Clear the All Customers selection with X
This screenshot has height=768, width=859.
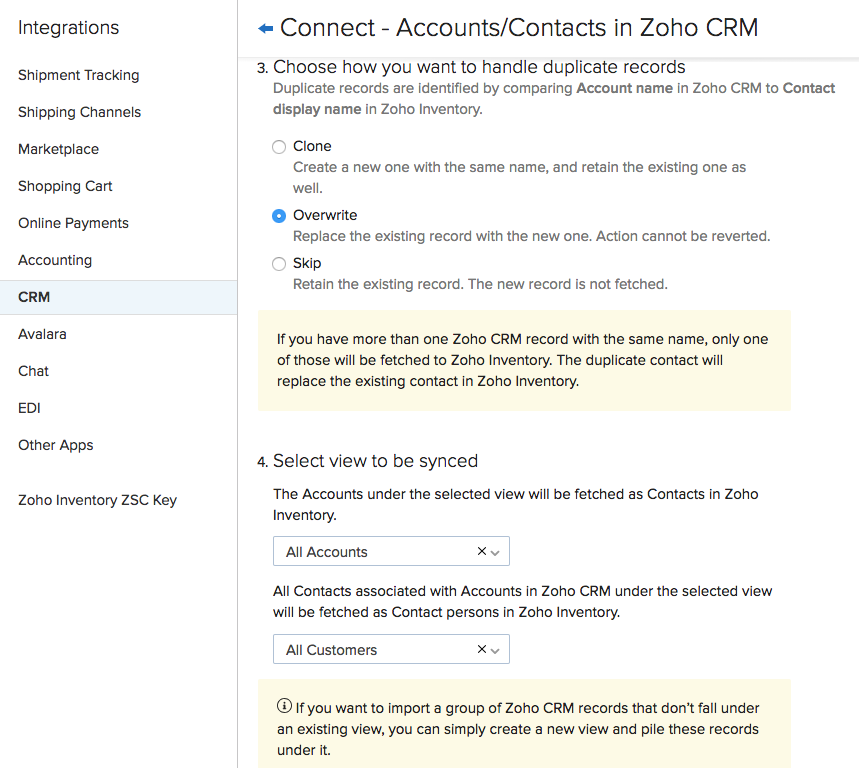(481, 649)
